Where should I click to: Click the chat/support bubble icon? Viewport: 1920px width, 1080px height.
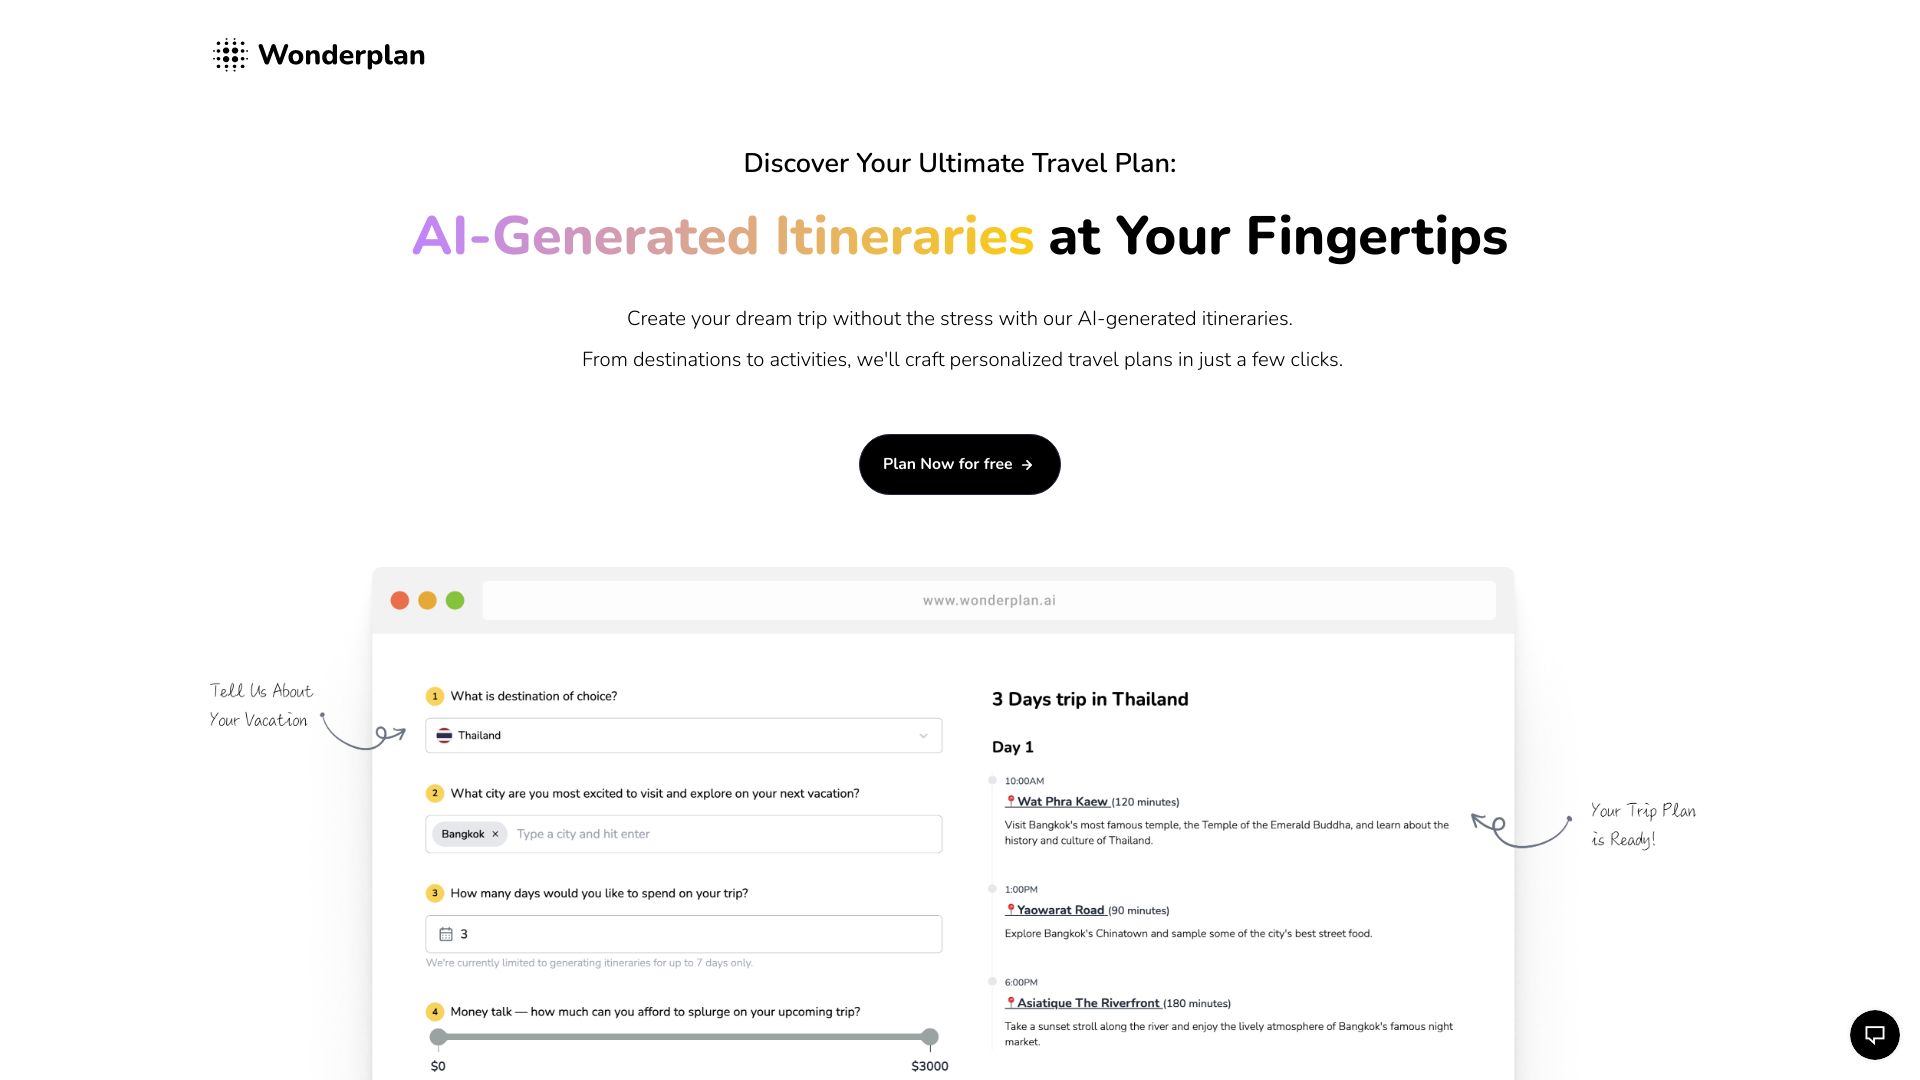[x=1874, y=1034]
